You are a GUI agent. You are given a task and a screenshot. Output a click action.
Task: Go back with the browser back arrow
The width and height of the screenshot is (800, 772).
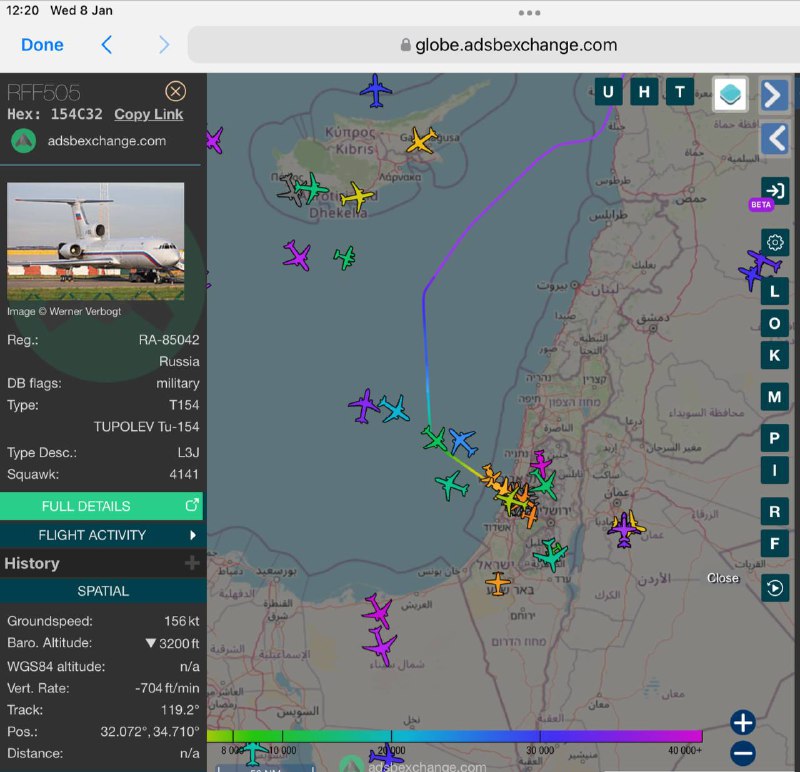click(107, 45)
